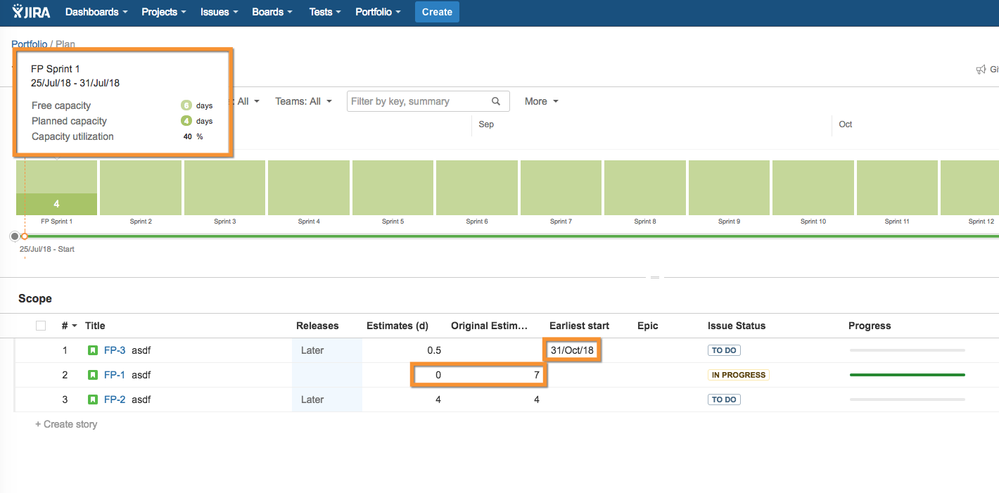Screen dimensions: 999x493
Task: Select the Sprint 3 capacity block
Action: pos(225,187)
